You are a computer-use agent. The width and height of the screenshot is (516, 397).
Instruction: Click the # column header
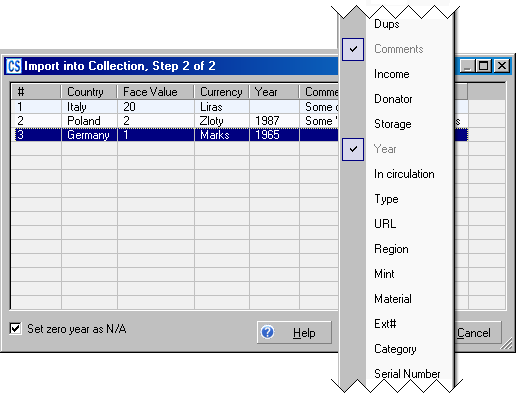(x=36, y=92)
